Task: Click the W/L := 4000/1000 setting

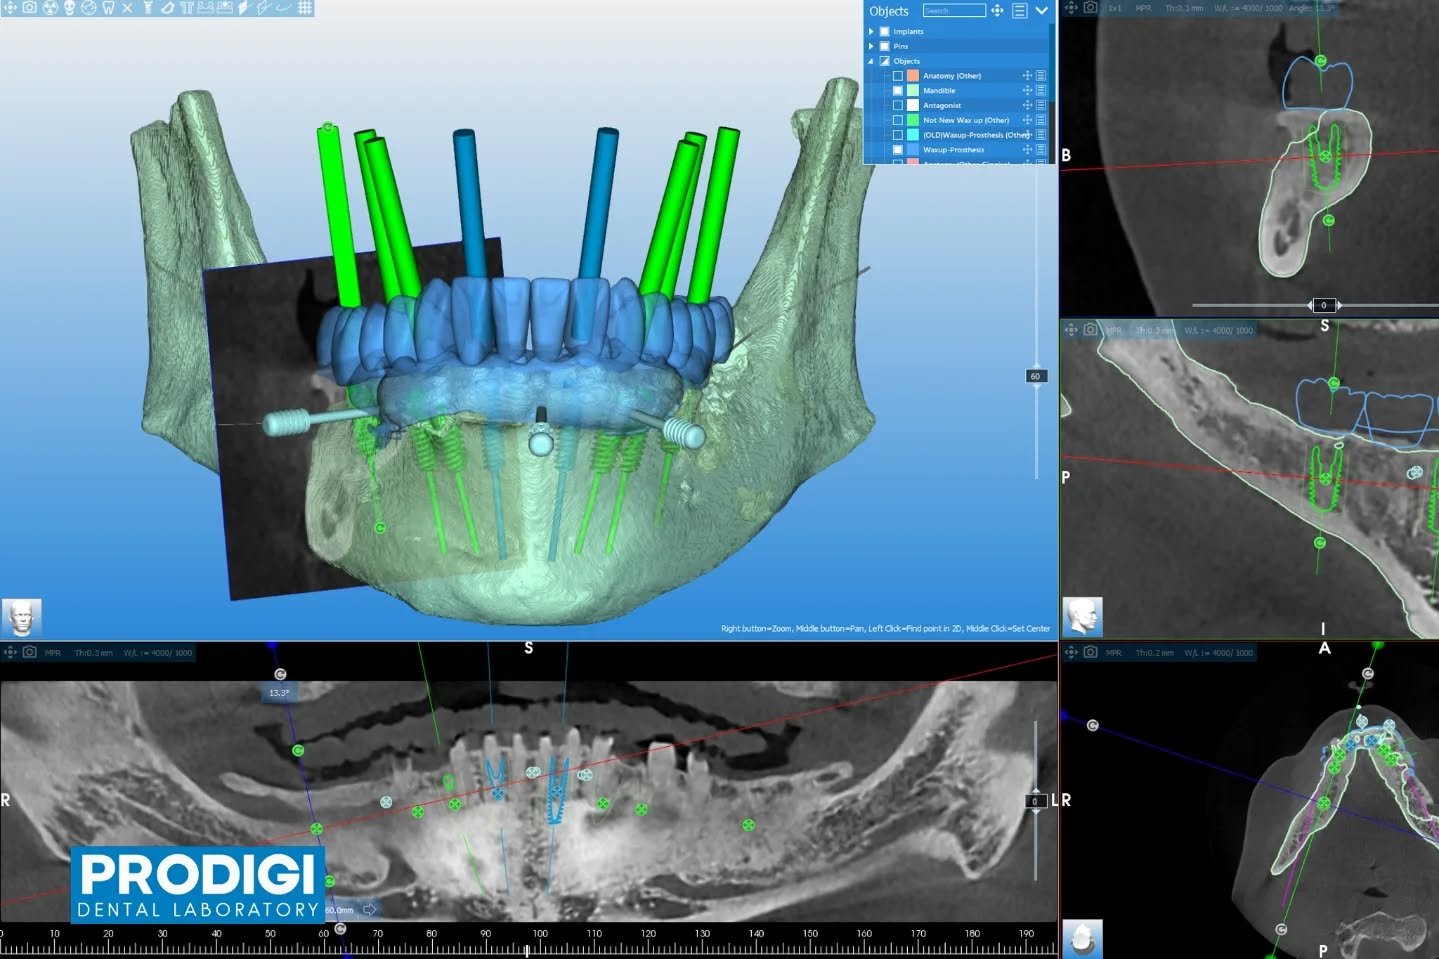Action: 1248,8
